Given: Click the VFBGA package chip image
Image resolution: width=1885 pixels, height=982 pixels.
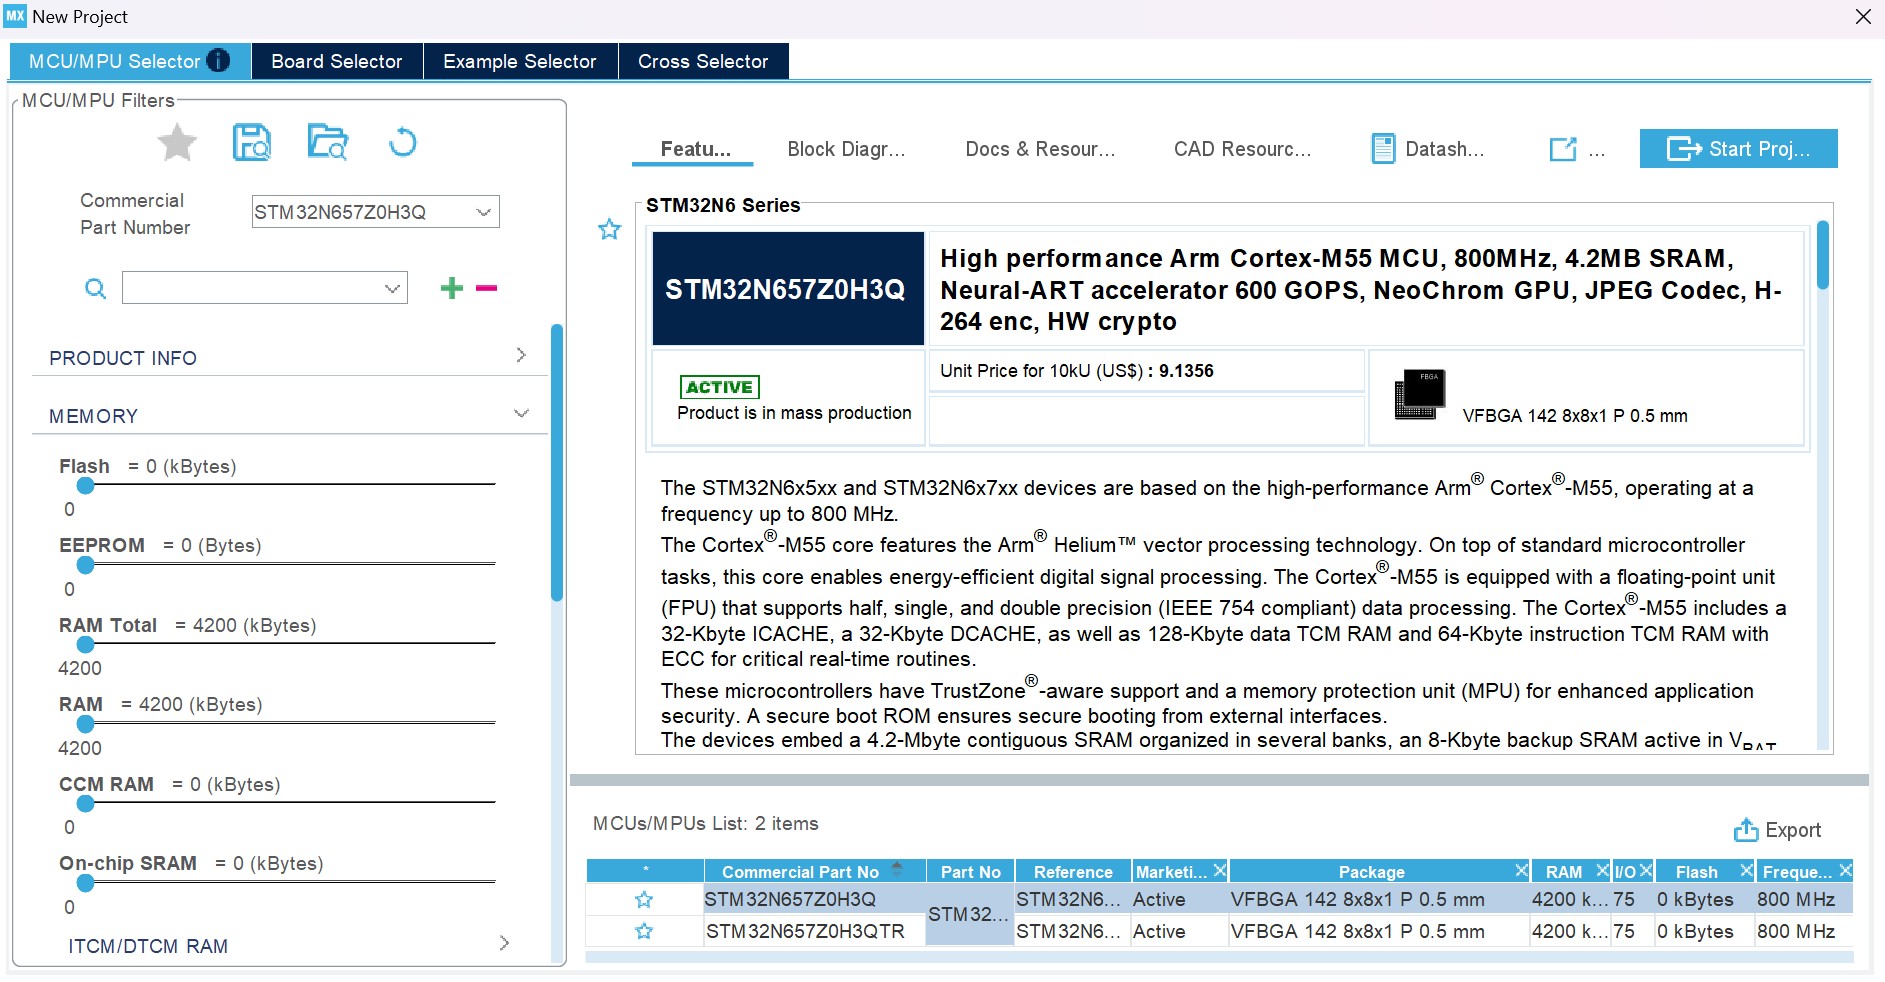Looking at the screenshot, I should point(1420,395).
